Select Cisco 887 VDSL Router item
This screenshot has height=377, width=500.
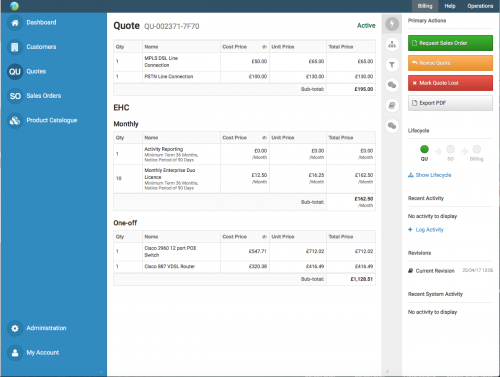click(x=170, y=266)
